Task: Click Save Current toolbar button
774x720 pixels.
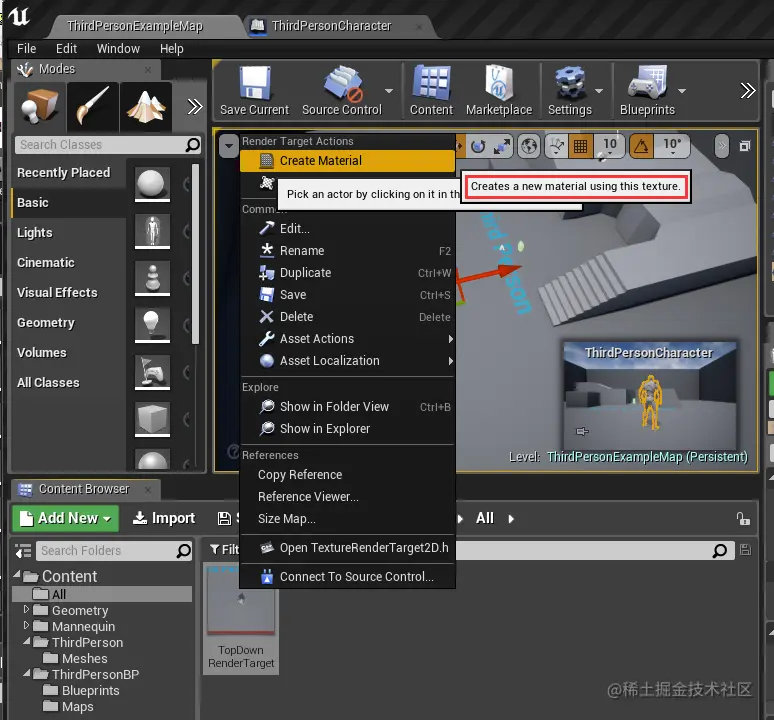Action: pos(254,91)
